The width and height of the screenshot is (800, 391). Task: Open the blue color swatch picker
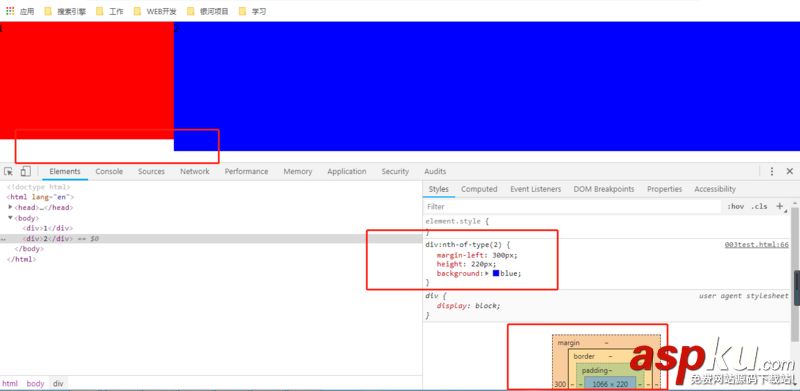click(x=496, y=274)
